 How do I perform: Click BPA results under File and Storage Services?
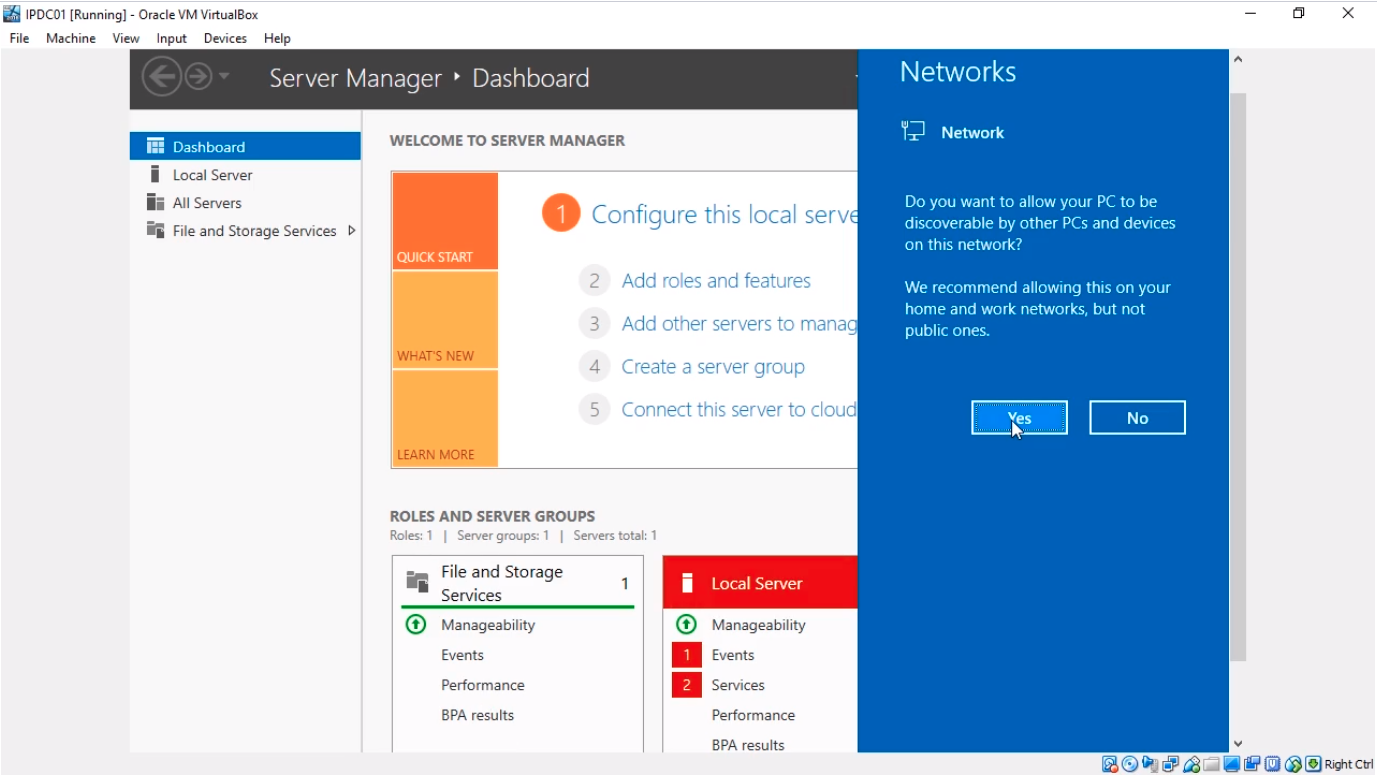pyautogui.click(x=478, y=715)
